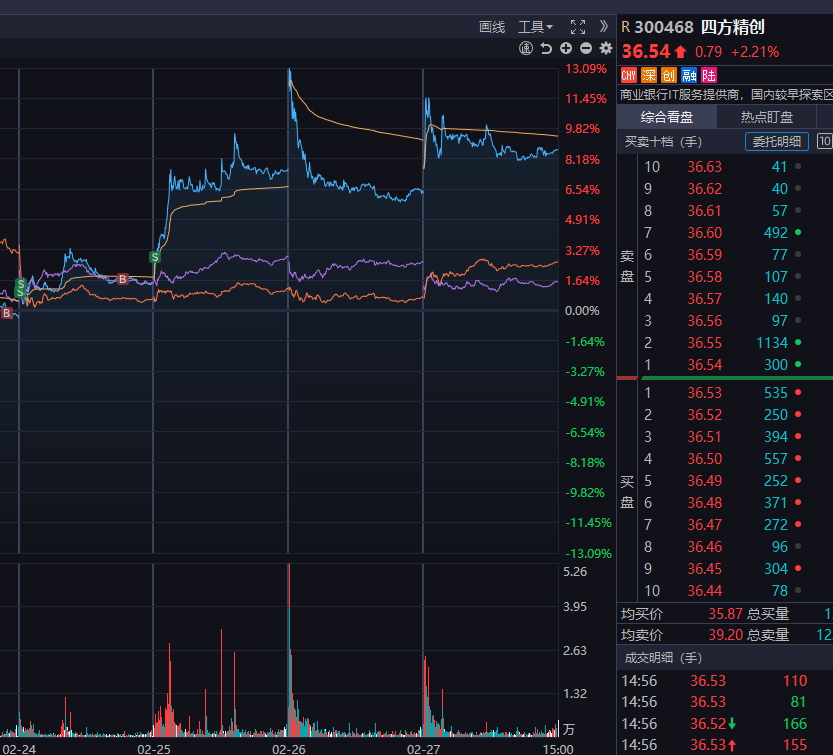Open chart settings gear icon
833x755 pixels.
[606, 48]
